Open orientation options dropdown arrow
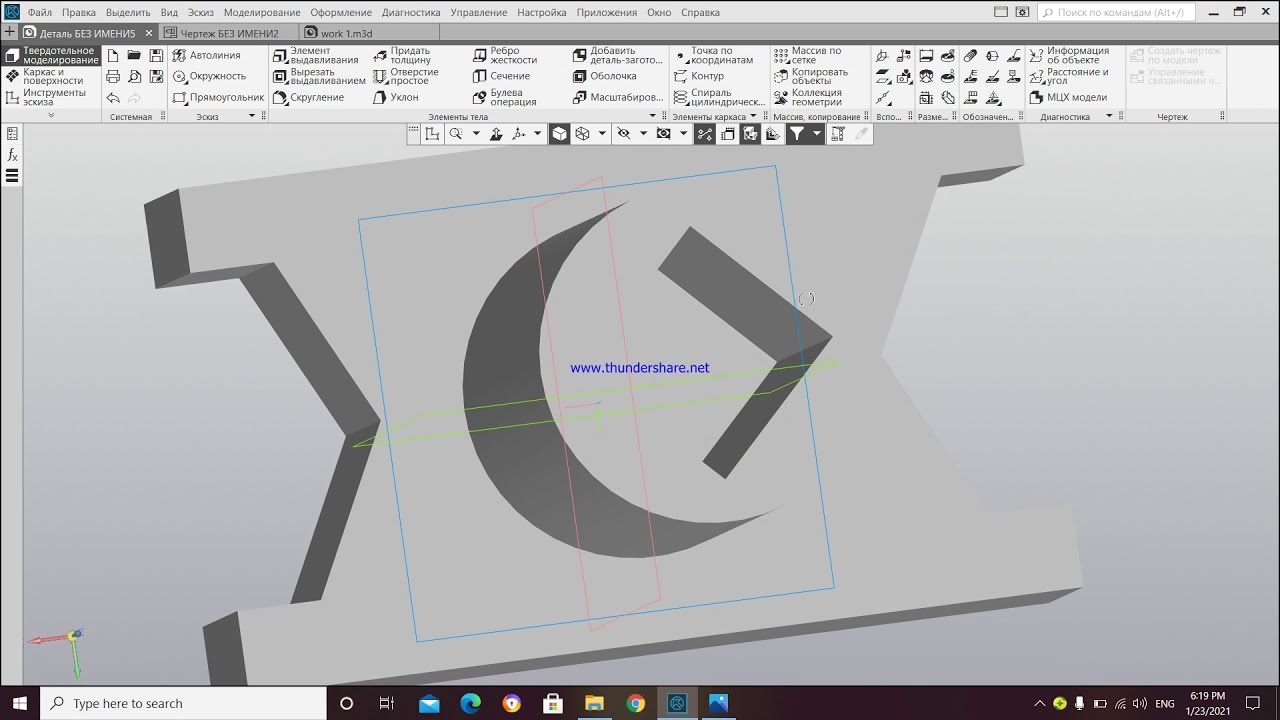This screenshot has width=1280, height=720. pyautogui.click(x=537, y=134)
